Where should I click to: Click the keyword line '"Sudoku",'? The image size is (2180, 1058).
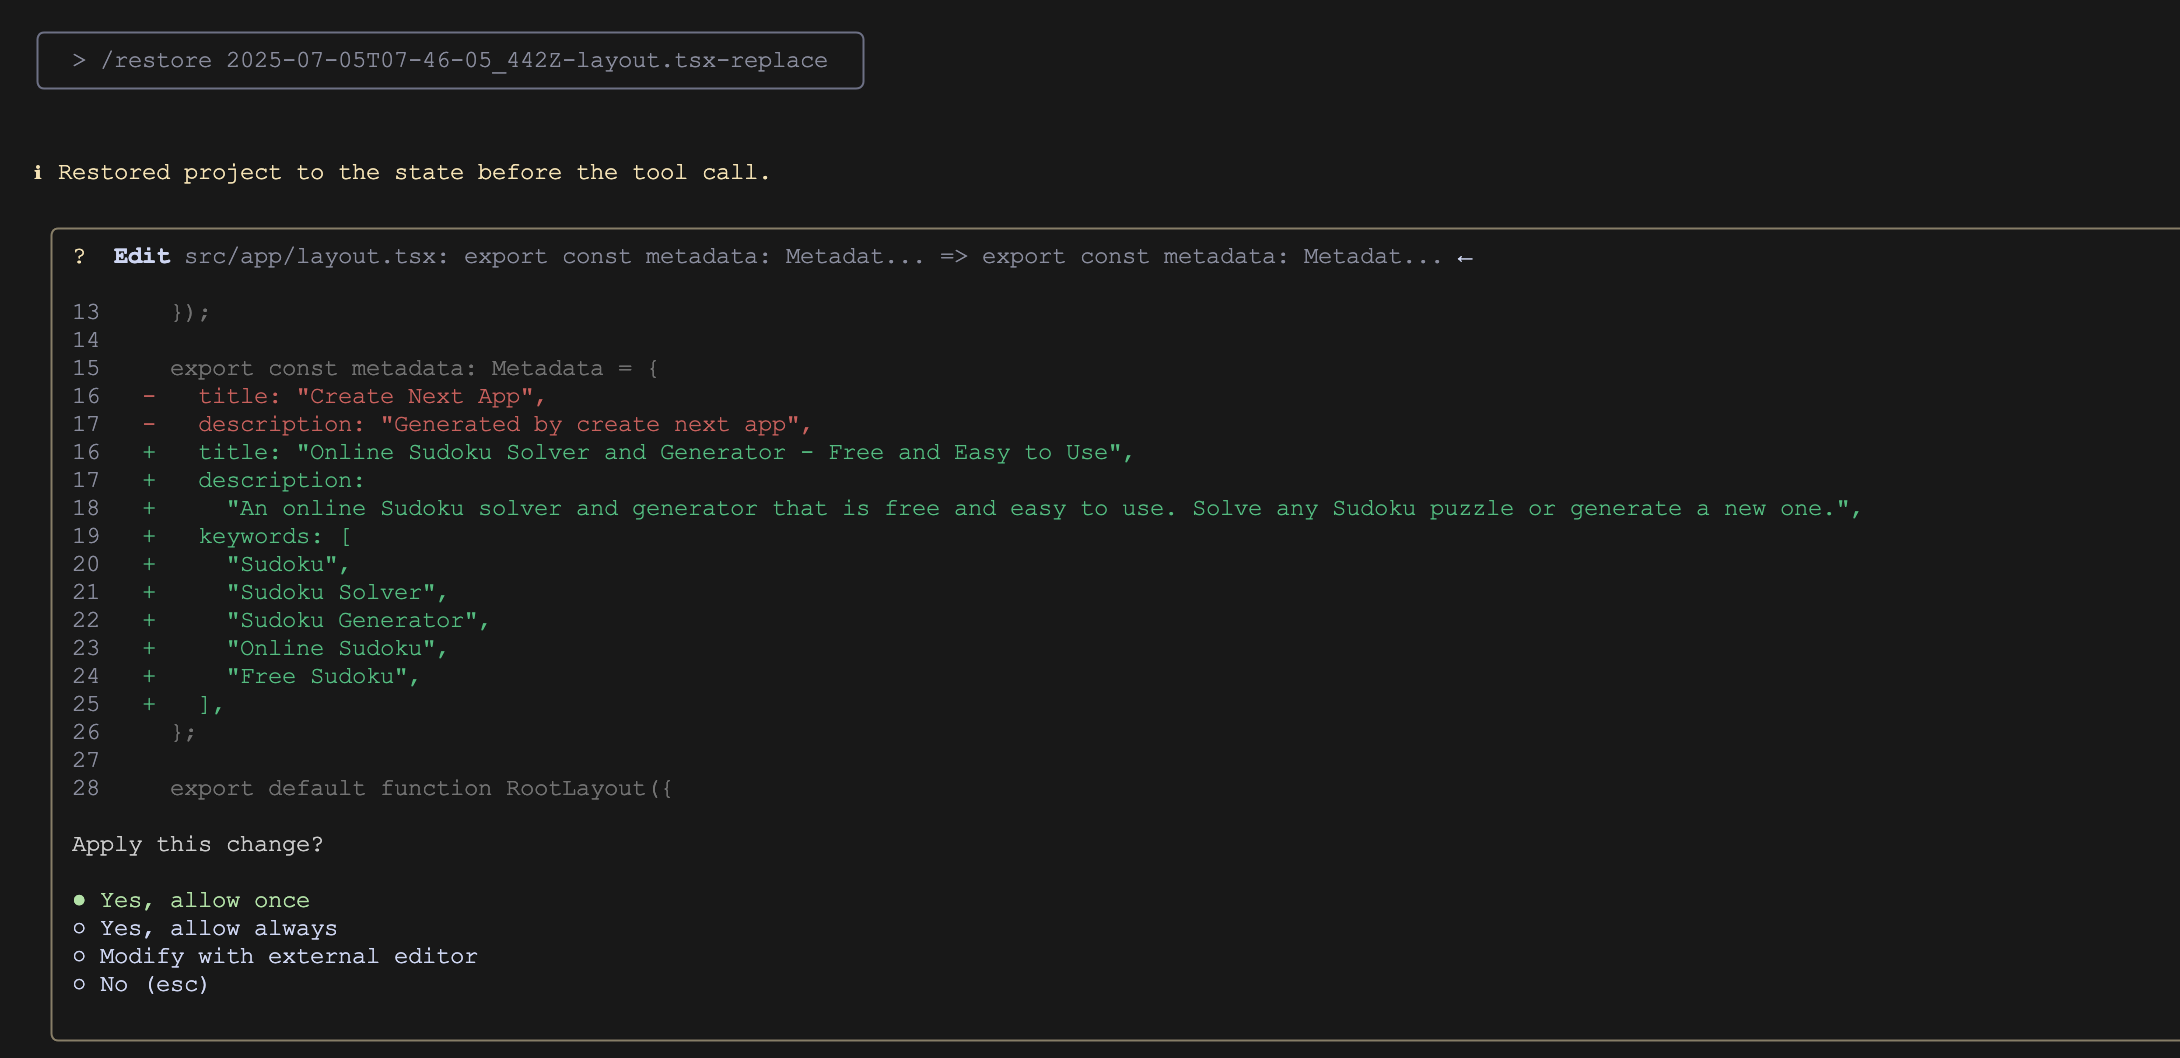[288, 565]
